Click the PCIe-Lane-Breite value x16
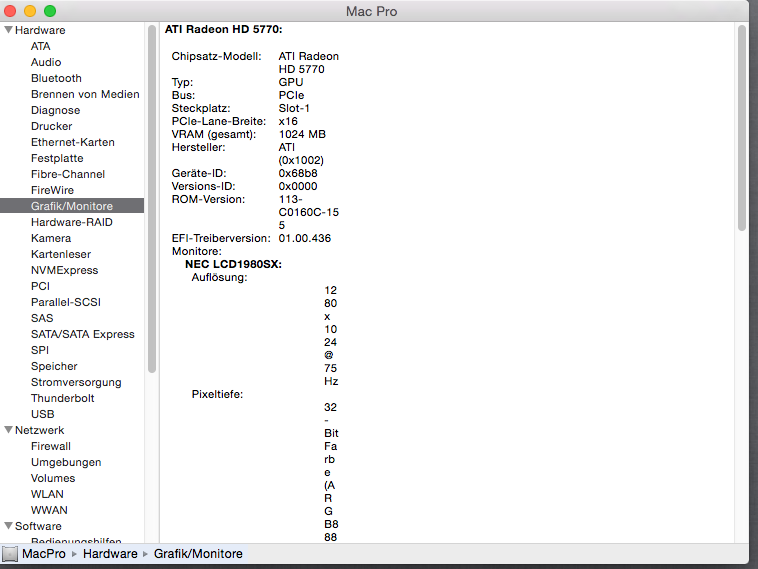Image resolution: width=758 pixels, height=569 pixels. (288, 121)
